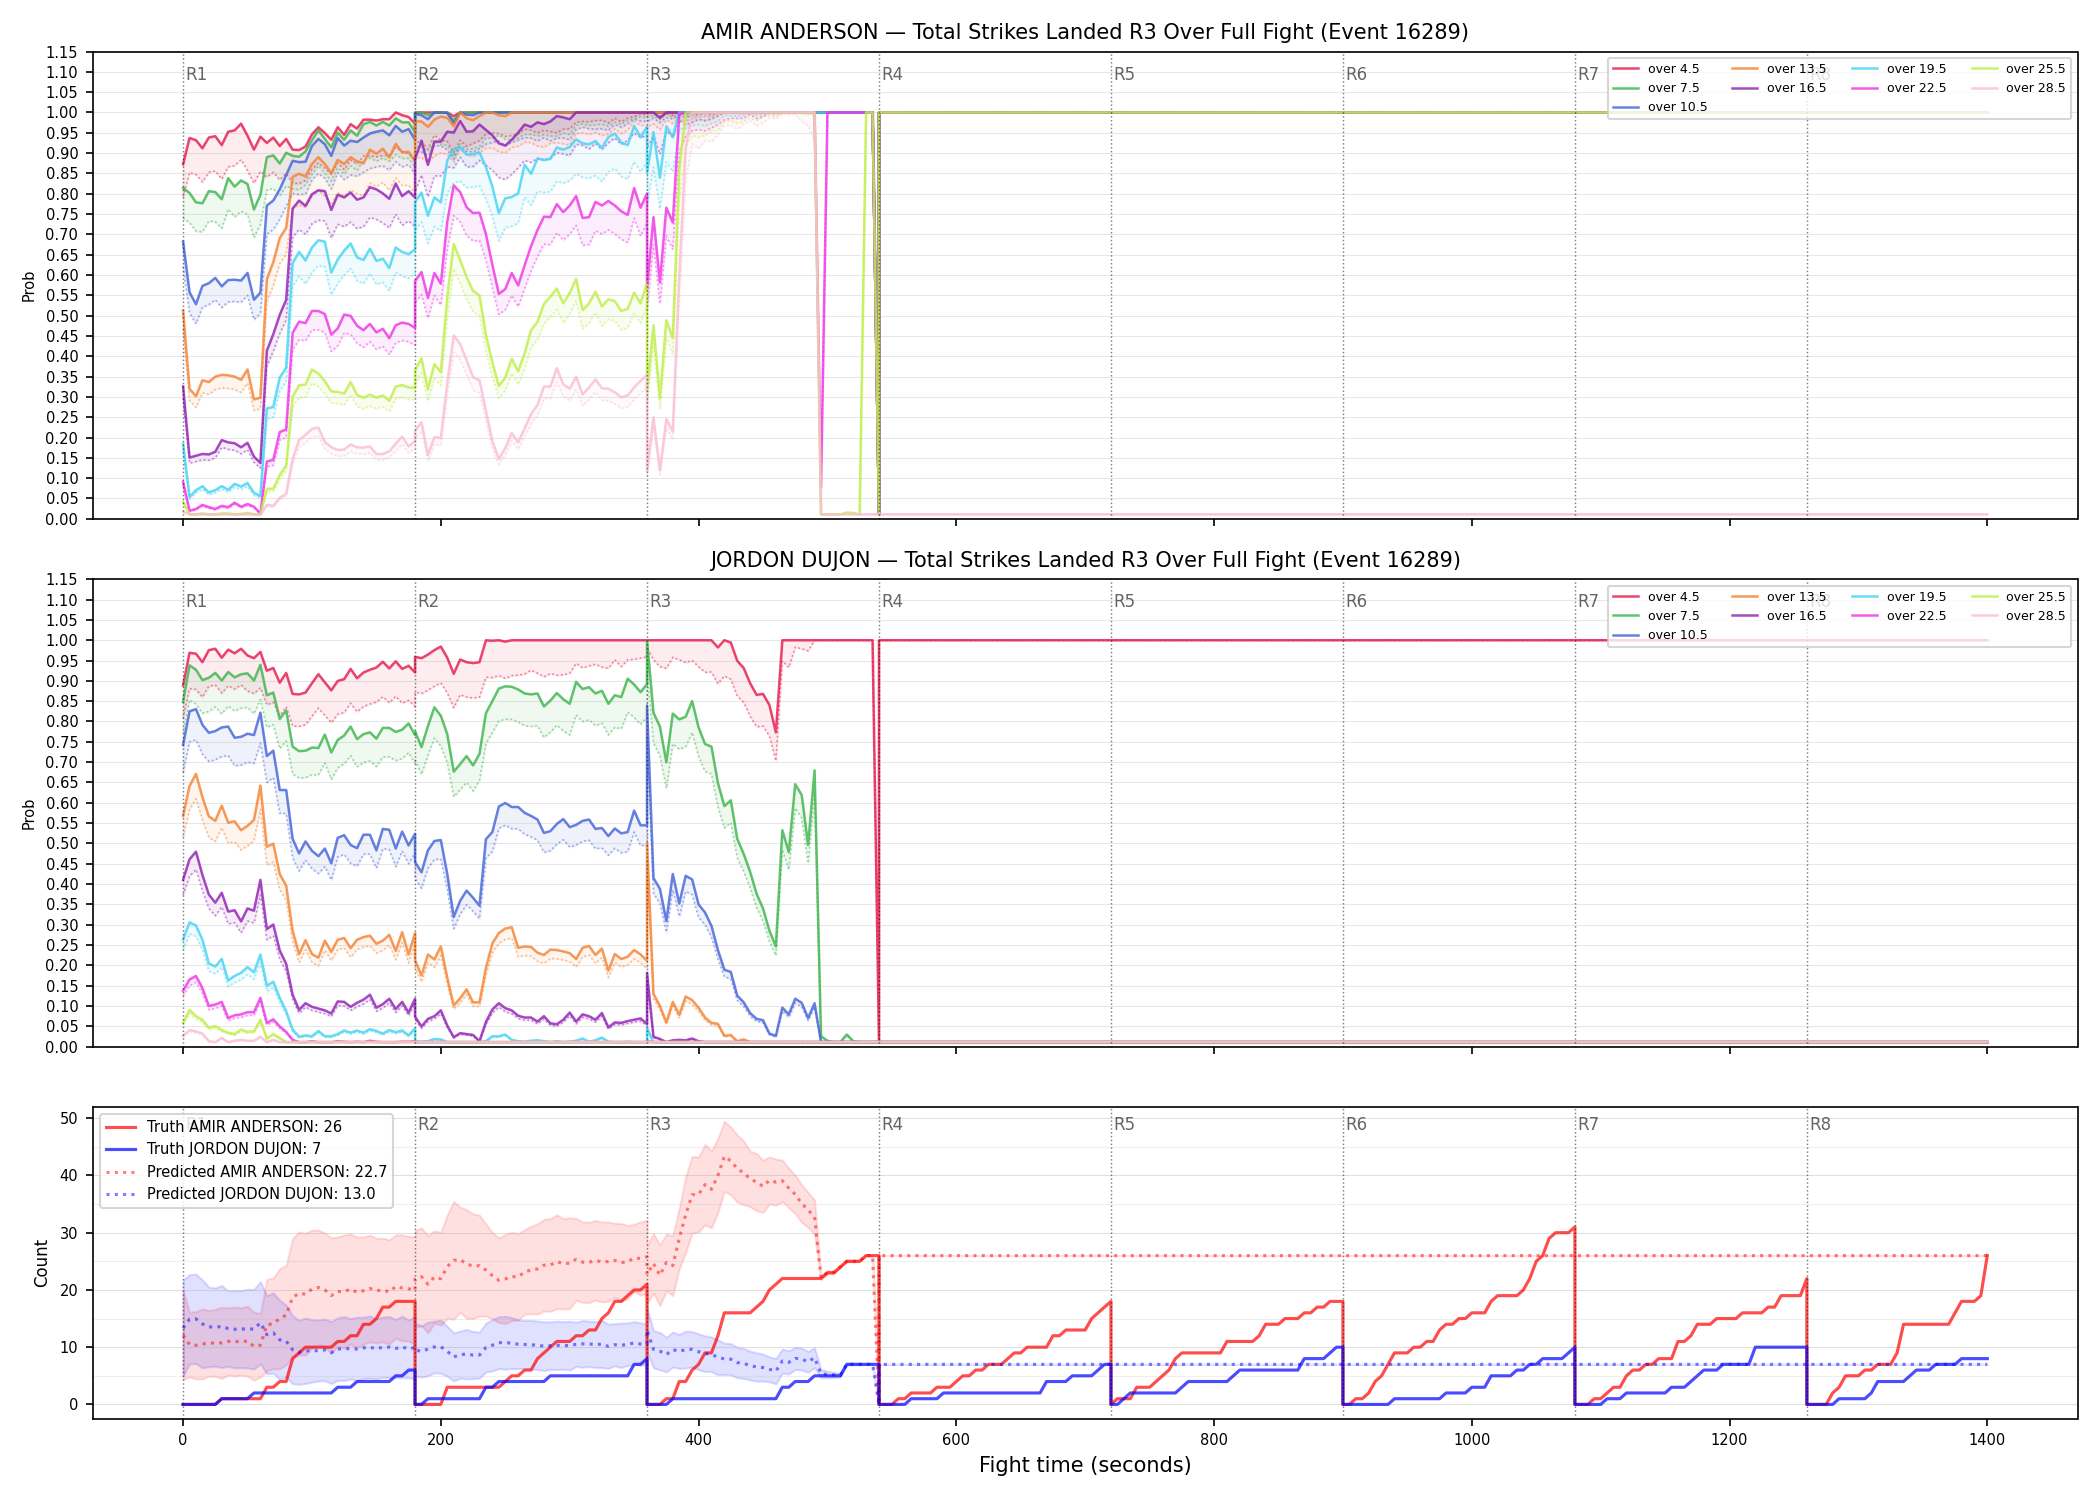This screenshot has width=2100, height=1500.
Task: Click the R1 round marker in Anderson chart
Action: 196,74
